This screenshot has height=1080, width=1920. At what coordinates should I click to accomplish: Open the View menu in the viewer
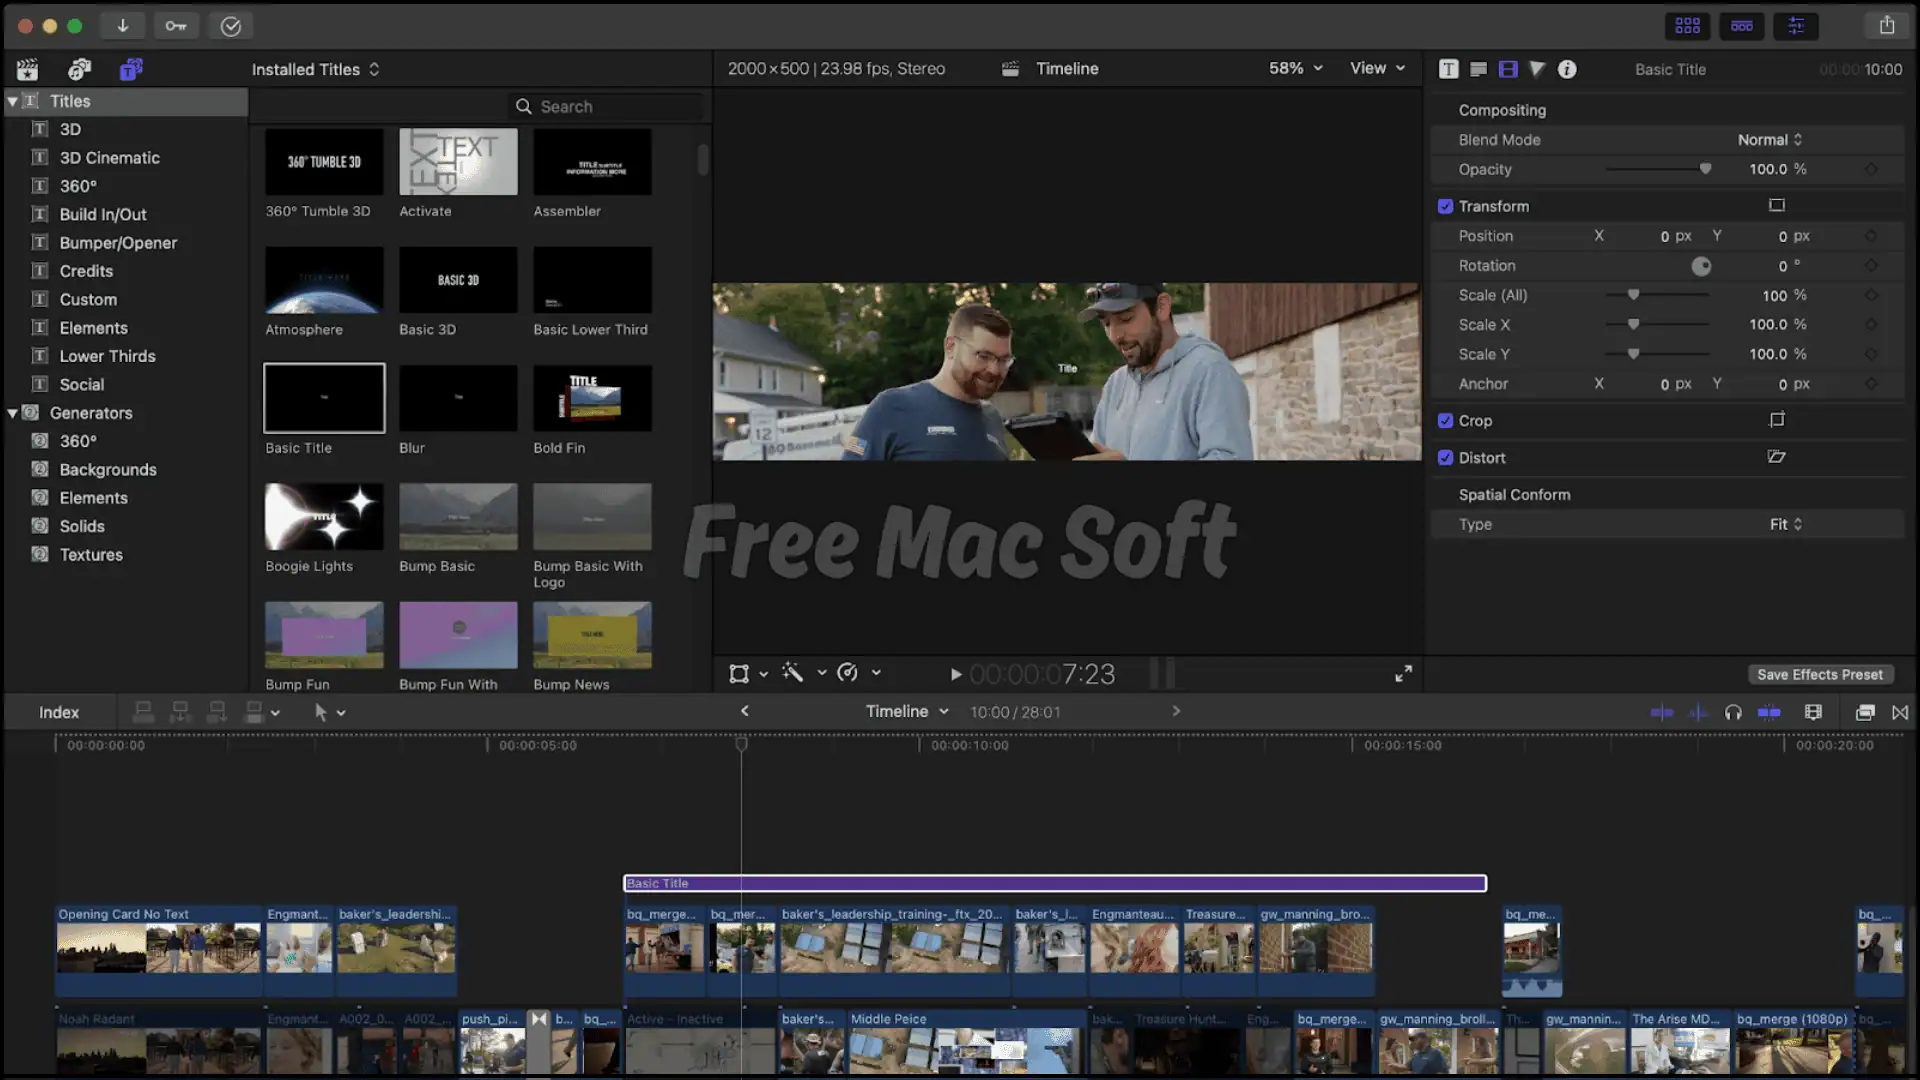[1376, 68]
